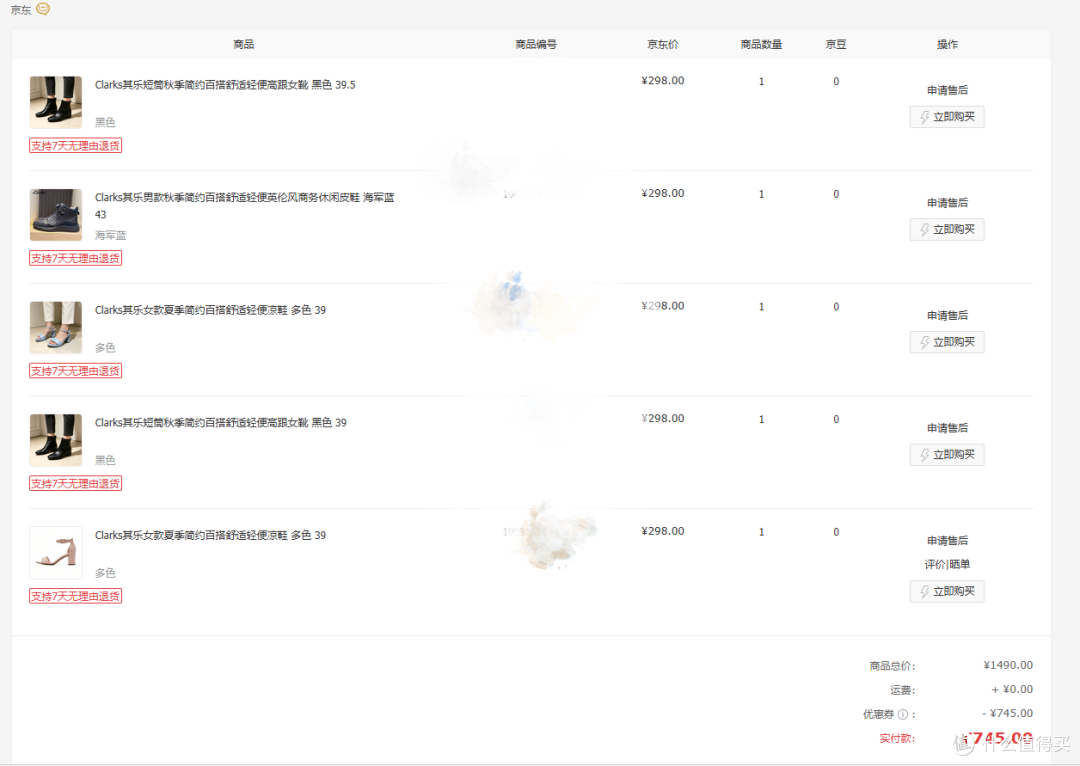Click the 支持7天无理由退货 badge under the 39.5 boots
Screen dimensions: 1080x766
point(76,145)
